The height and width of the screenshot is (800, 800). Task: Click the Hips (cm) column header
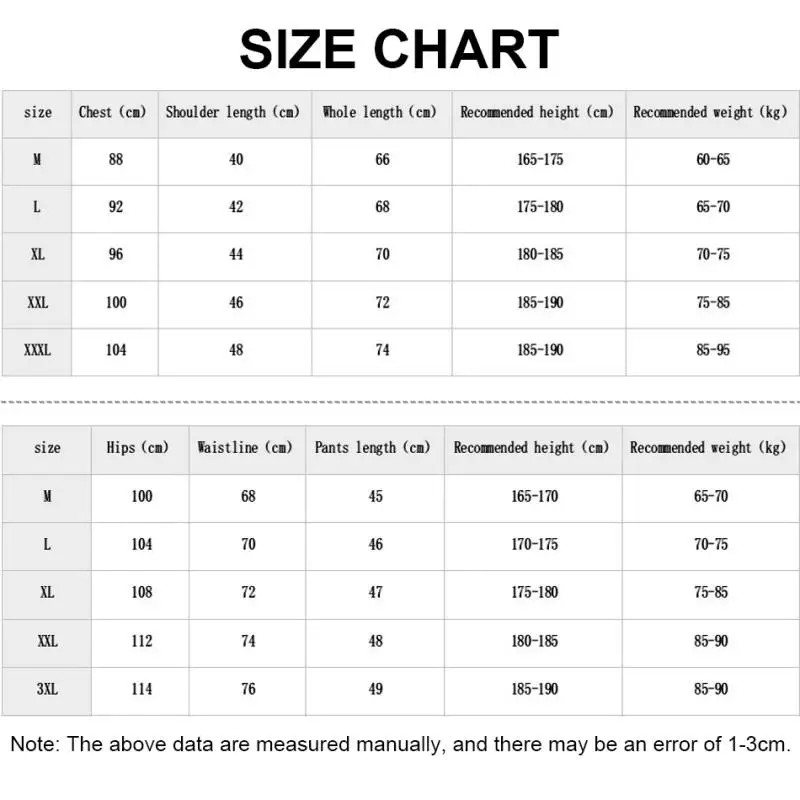coord(138,448)
